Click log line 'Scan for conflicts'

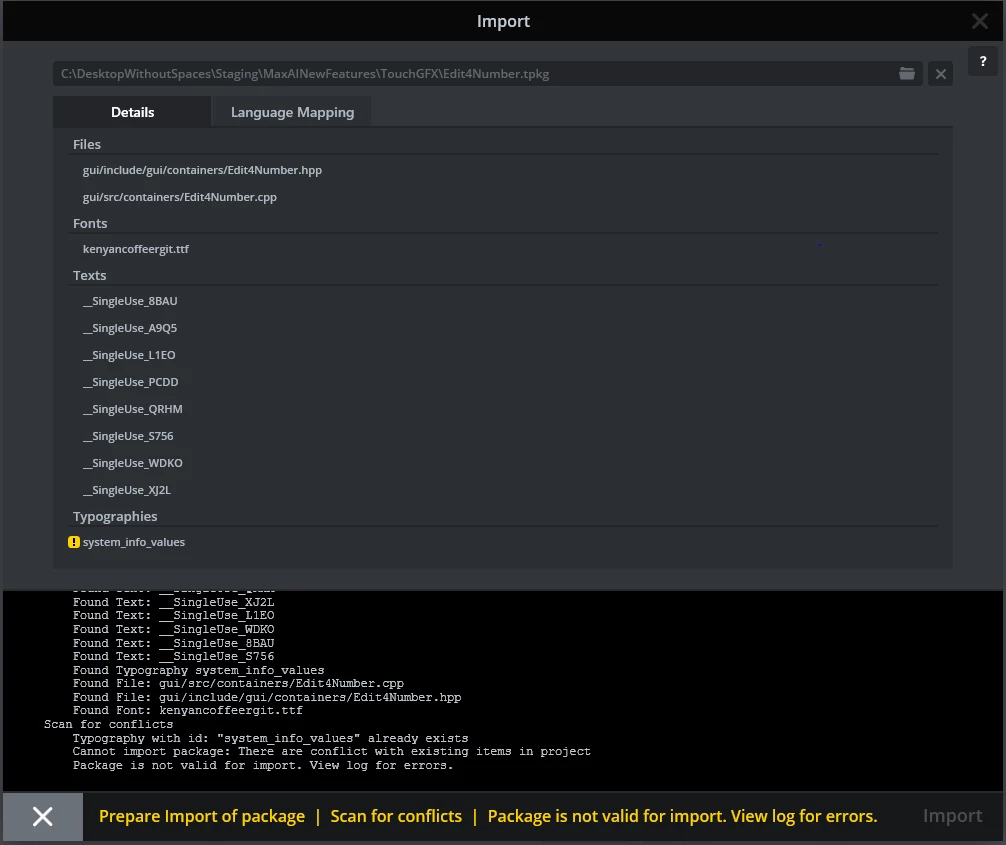[x=108, y=724]
